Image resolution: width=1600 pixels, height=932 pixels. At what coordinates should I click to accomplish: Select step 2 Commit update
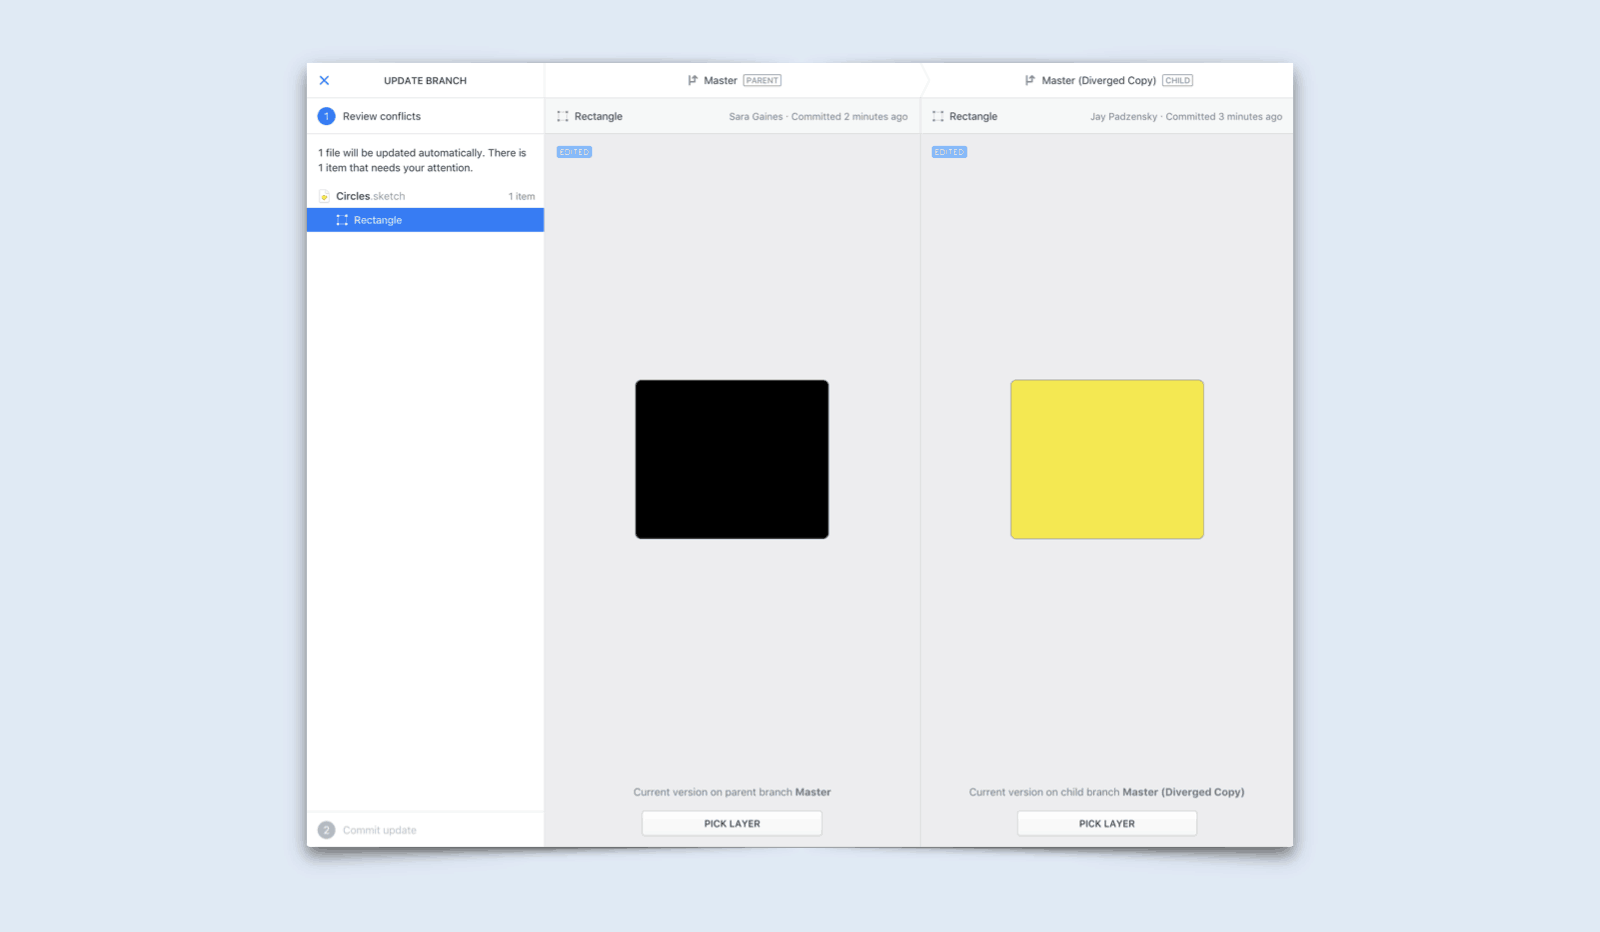[425, 830]
